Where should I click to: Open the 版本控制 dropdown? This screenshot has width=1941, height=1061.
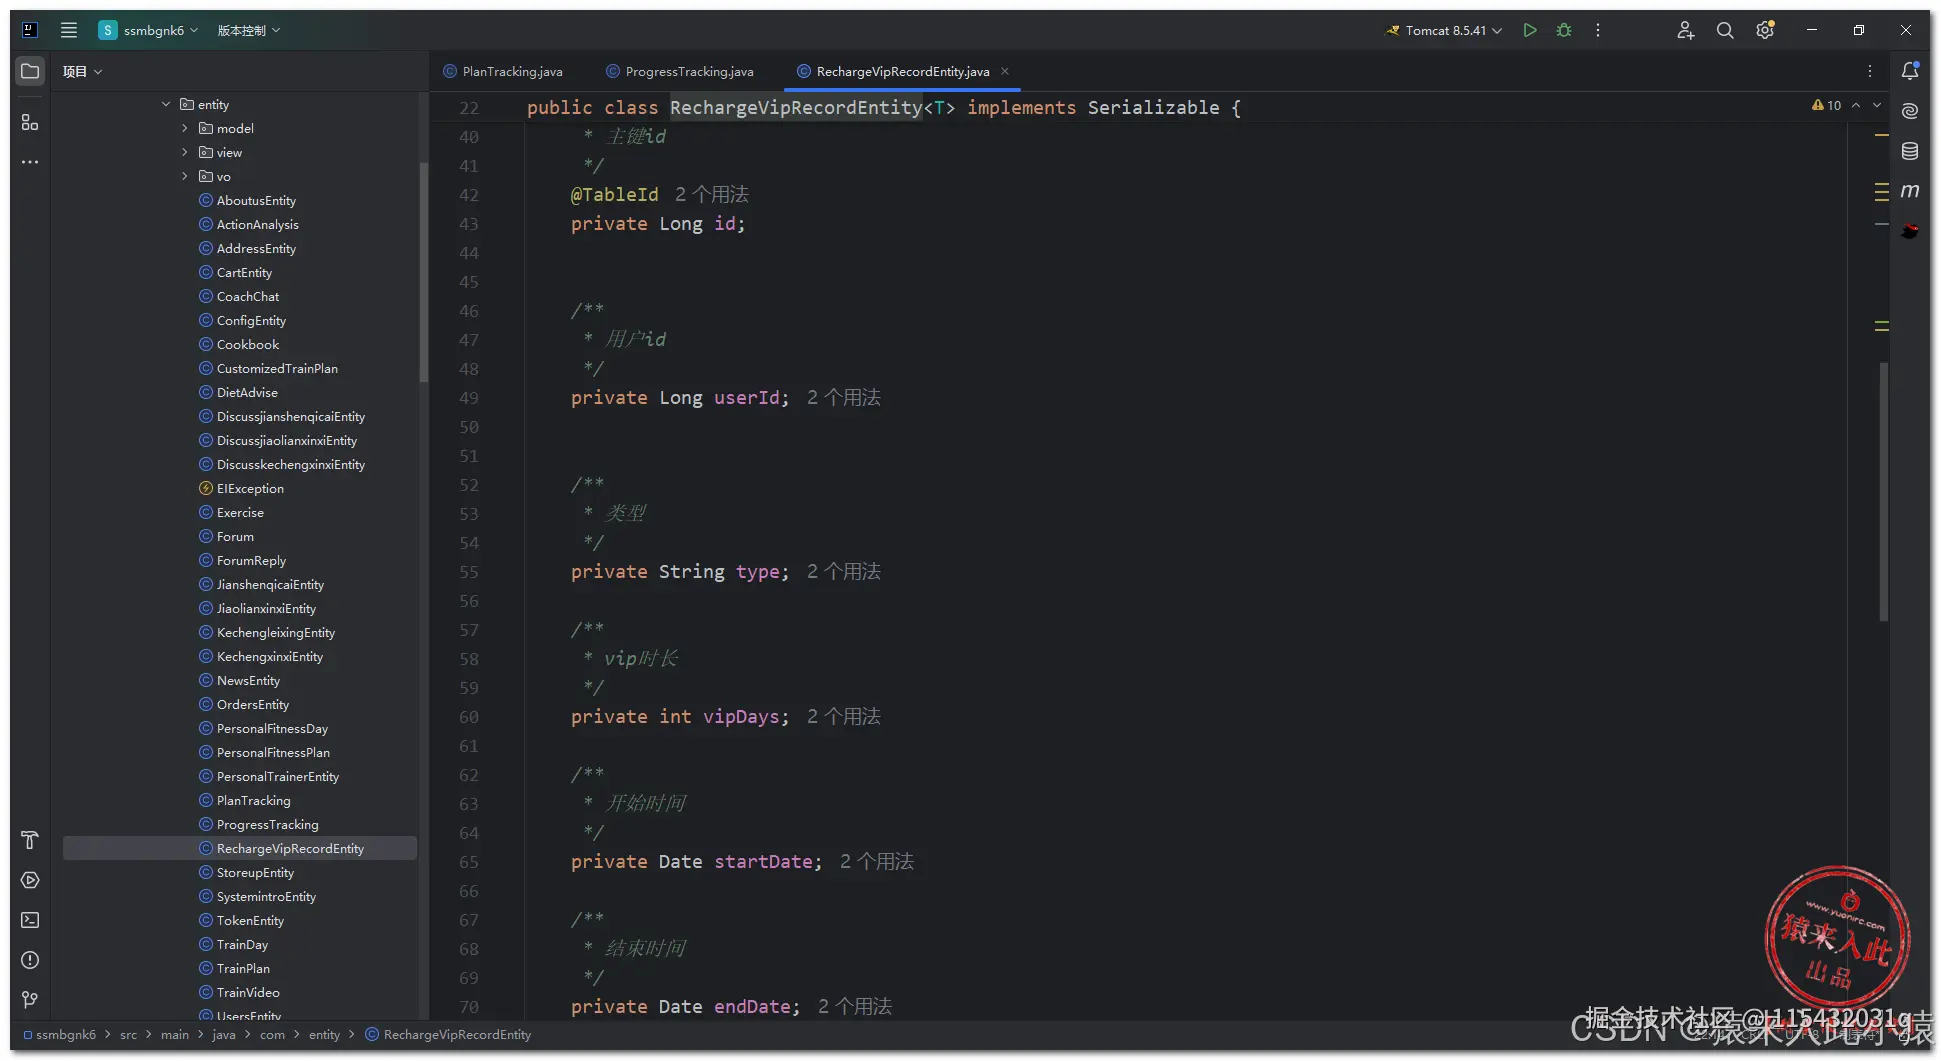pyautogui.click(x=249, y=30)
